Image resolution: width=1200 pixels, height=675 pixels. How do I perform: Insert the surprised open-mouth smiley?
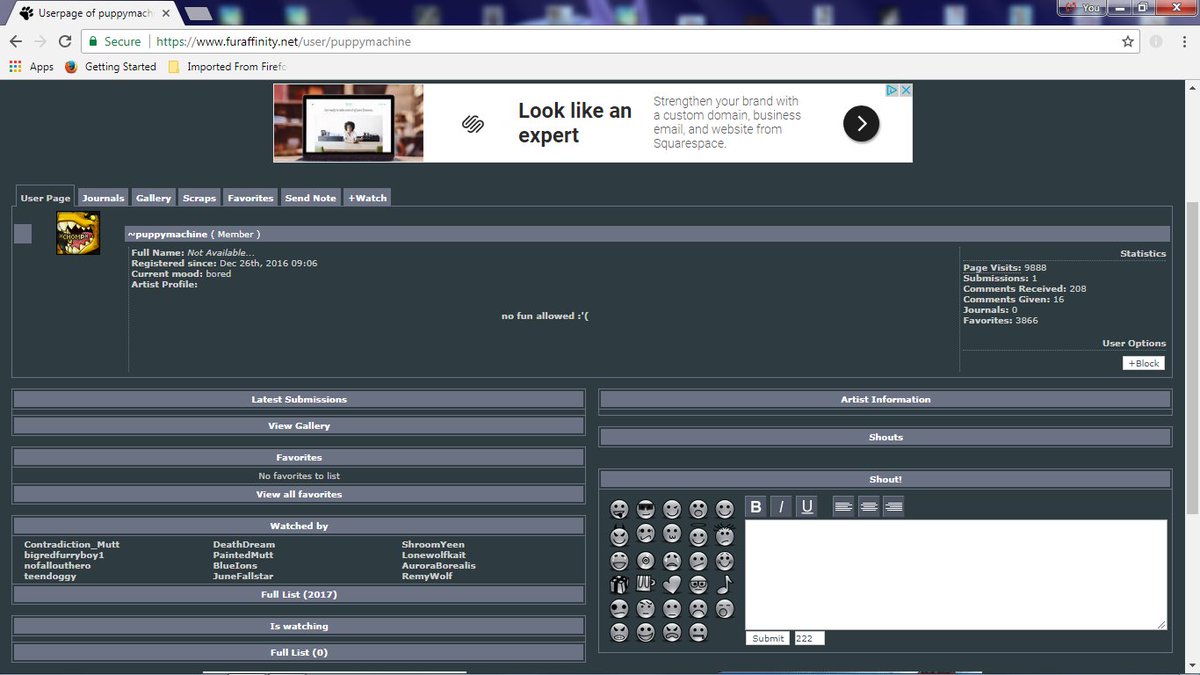tap(698, 508)
